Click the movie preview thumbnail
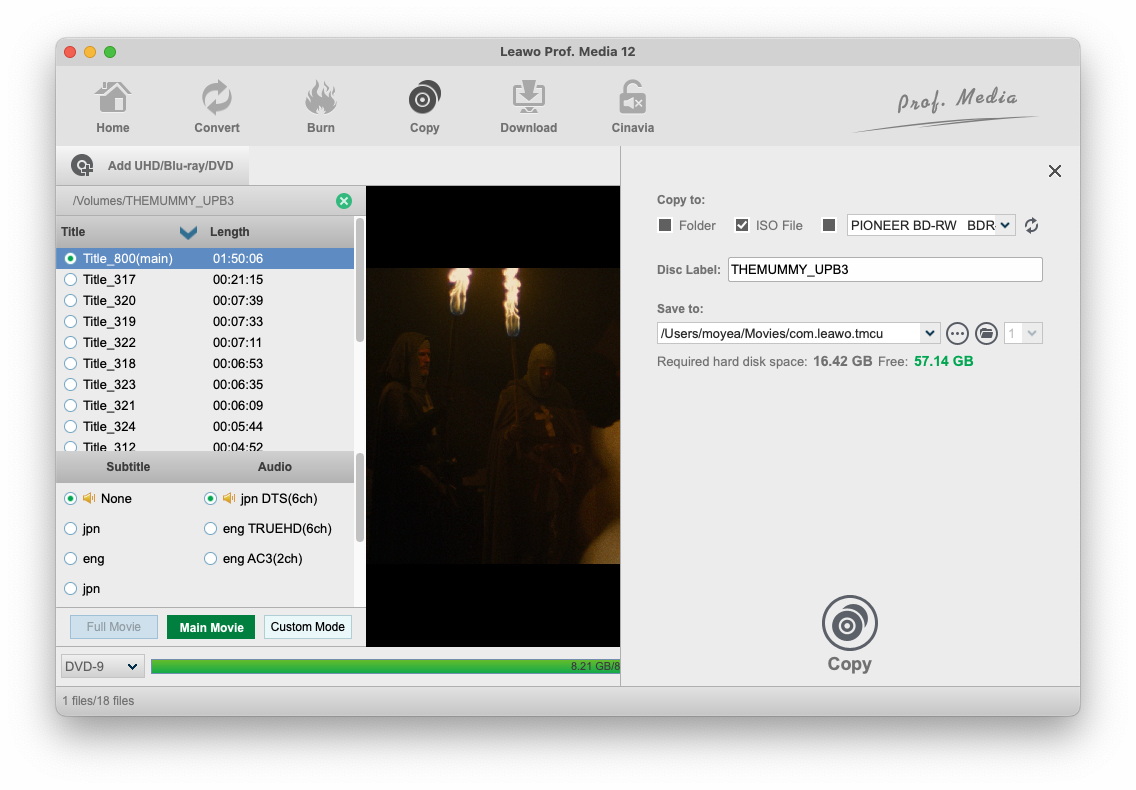1136x790 pixels. (493, 416)
